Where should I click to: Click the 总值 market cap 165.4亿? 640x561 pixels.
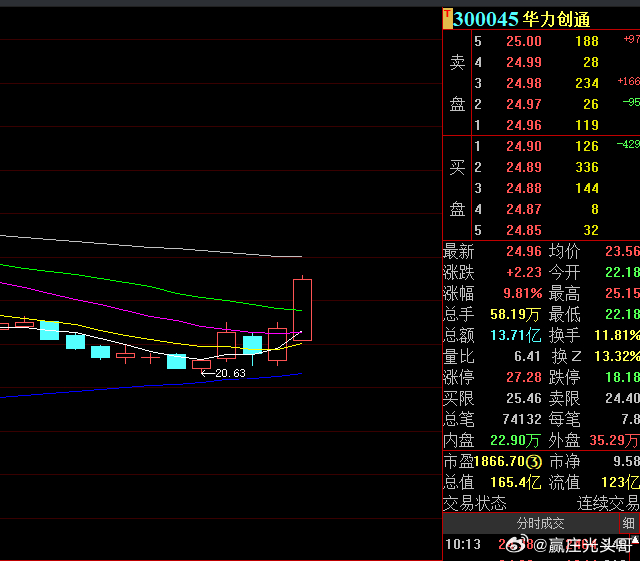515,483
